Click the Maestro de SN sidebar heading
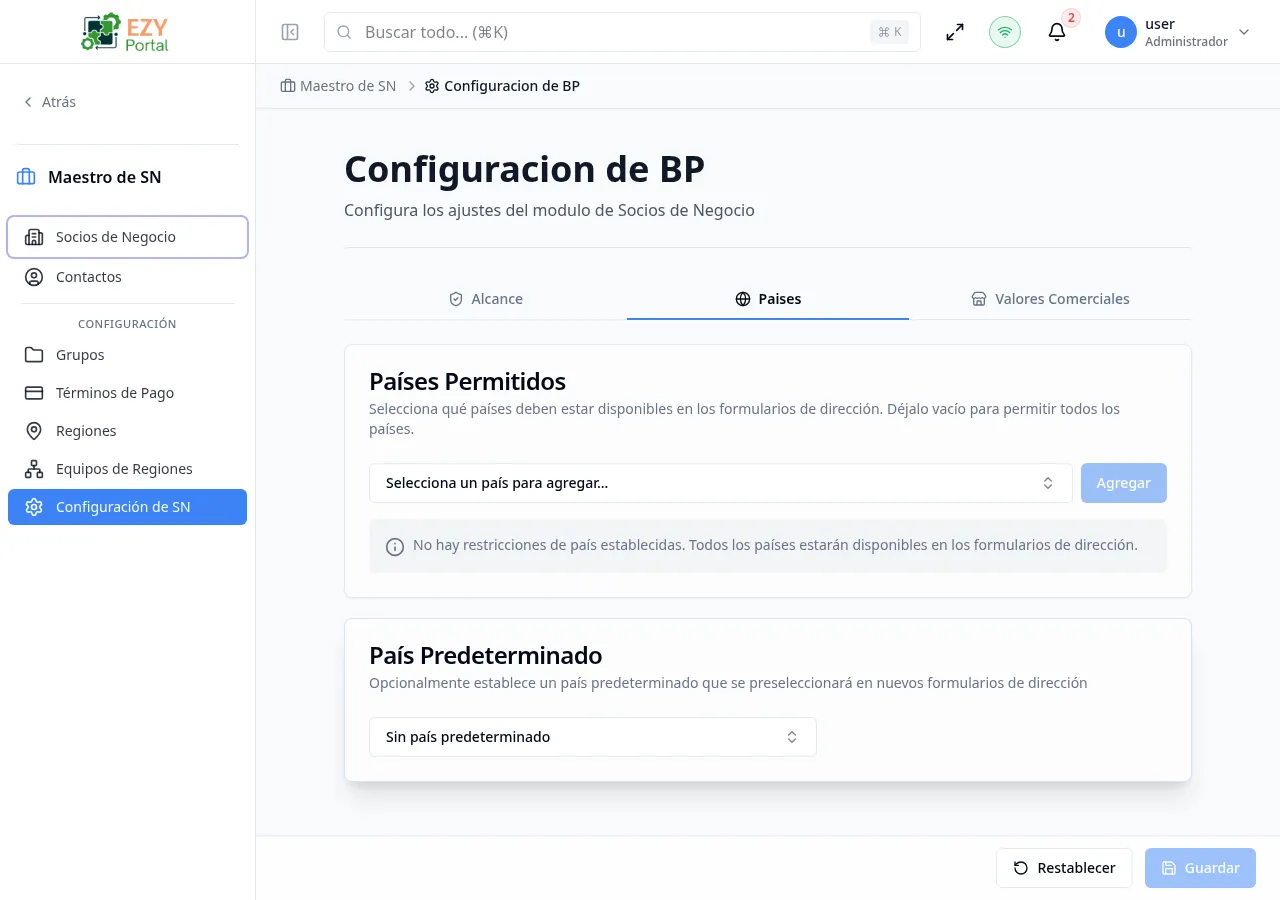This screenshot has width=1280, height=900. tap(104, 177)
